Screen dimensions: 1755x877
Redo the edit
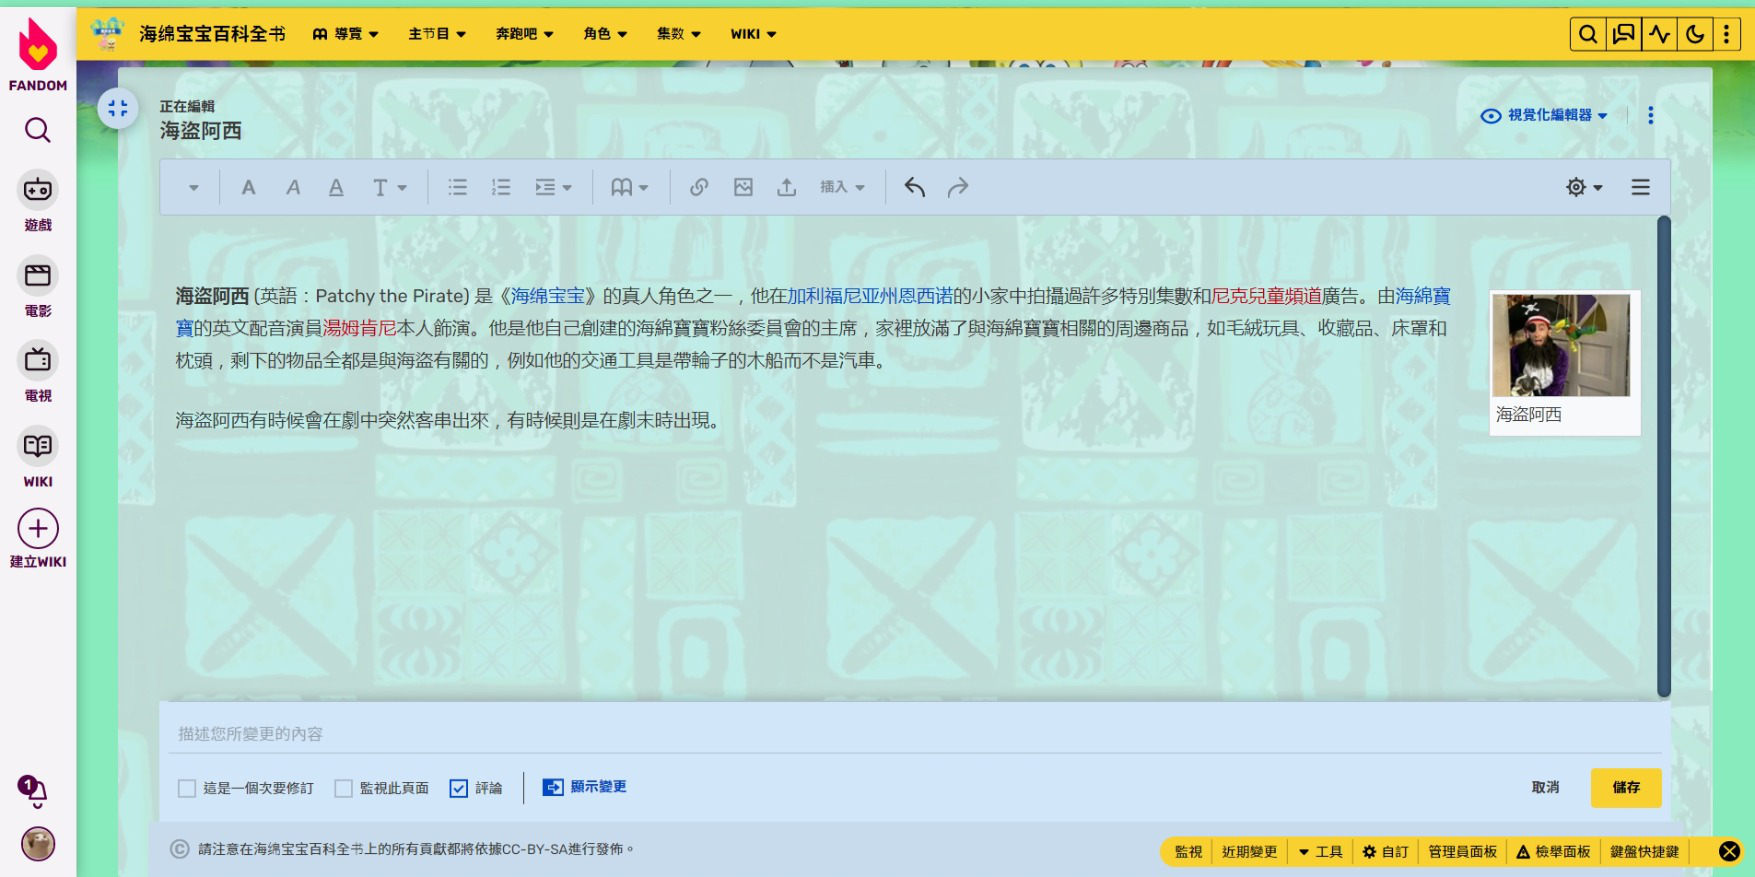point(958,187)
